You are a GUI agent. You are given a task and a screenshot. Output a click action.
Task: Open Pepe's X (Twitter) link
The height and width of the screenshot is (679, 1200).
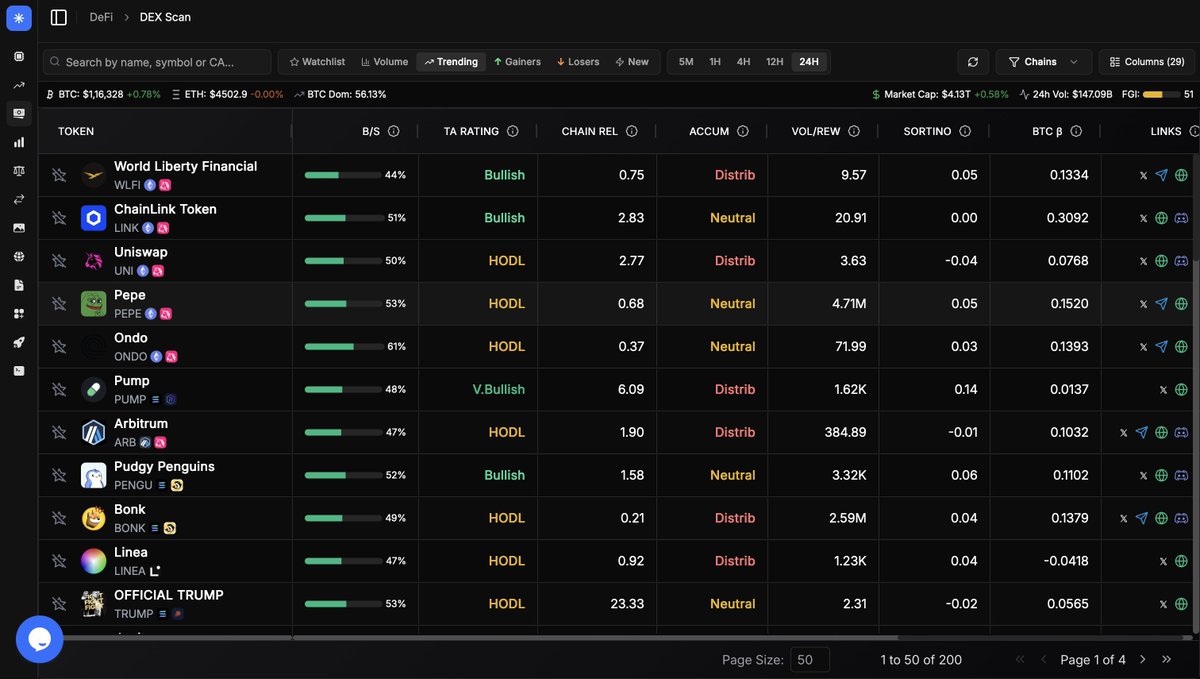pyautogui.click(x=1143, y=304)
